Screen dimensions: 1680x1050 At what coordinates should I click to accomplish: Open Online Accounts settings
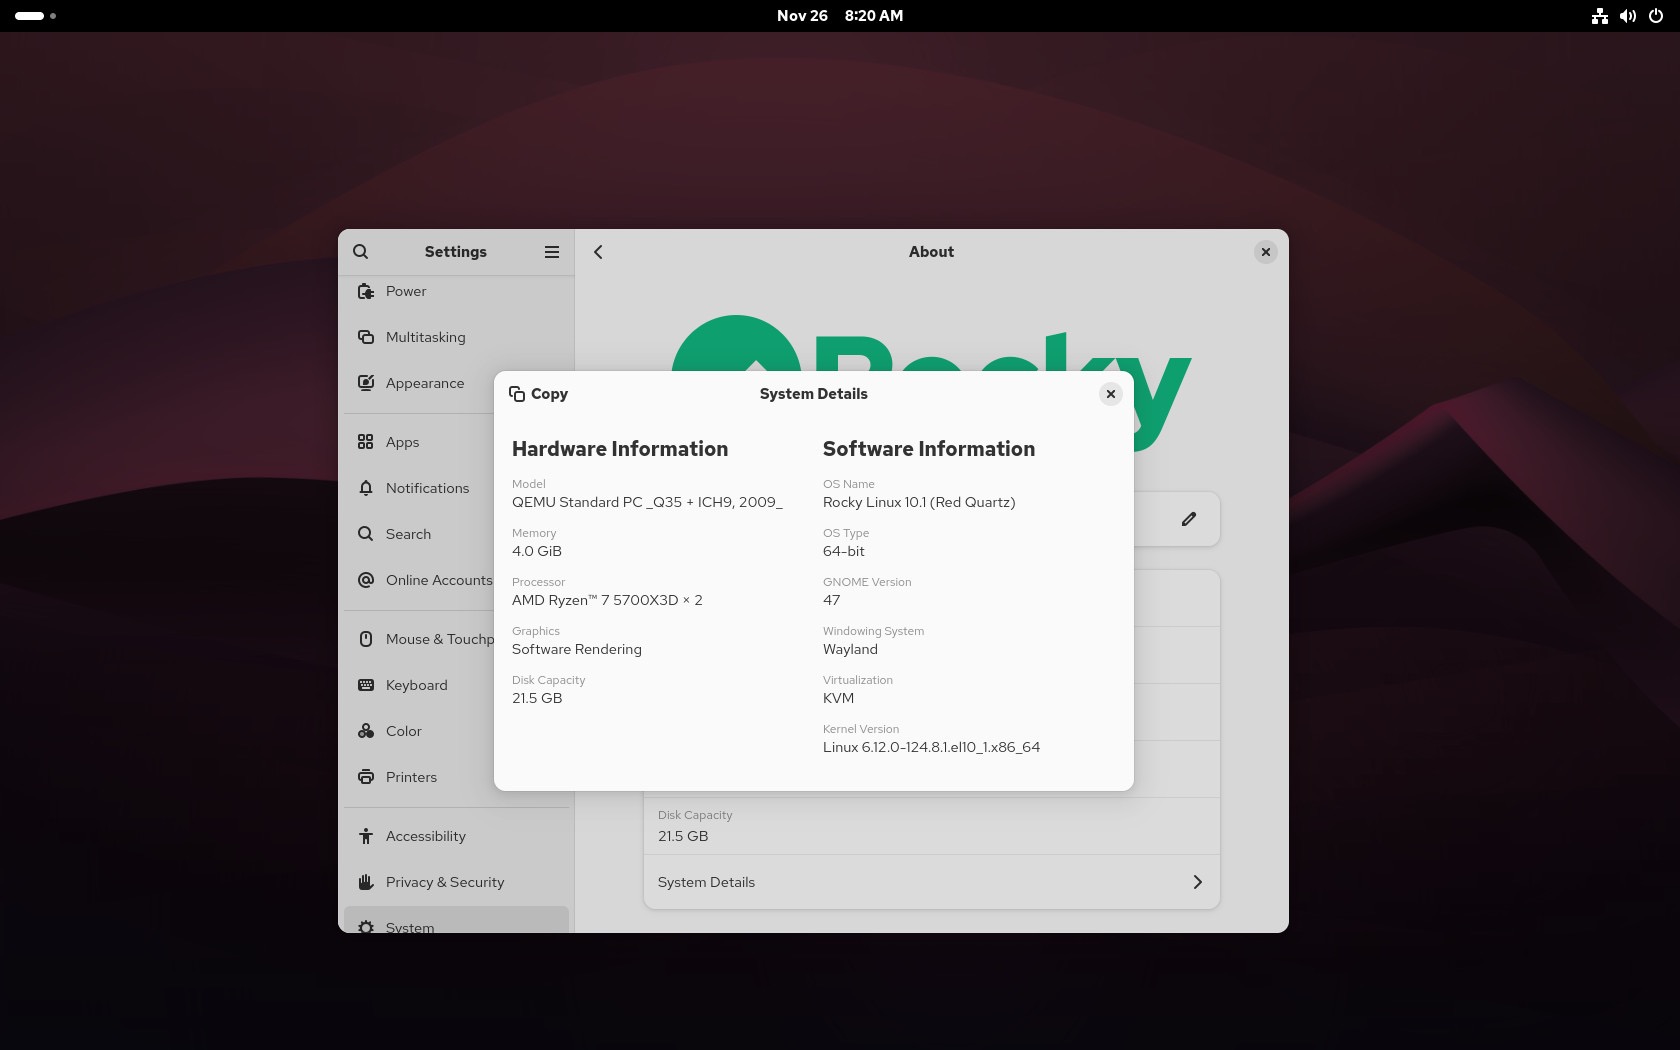pyautogui.click(x=439, y=580)
